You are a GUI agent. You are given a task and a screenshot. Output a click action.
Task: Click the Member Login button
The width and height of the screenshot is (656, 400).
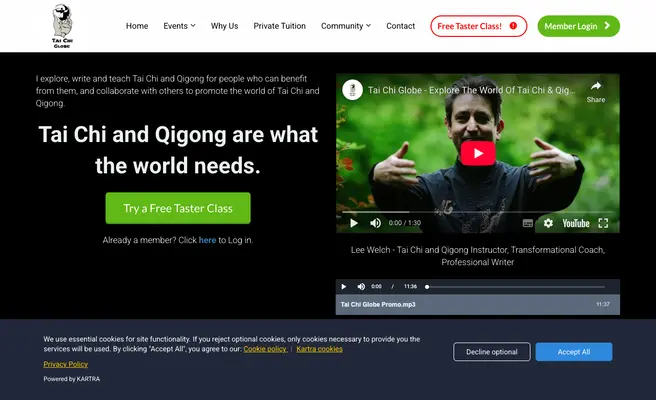tap(578, 26)
